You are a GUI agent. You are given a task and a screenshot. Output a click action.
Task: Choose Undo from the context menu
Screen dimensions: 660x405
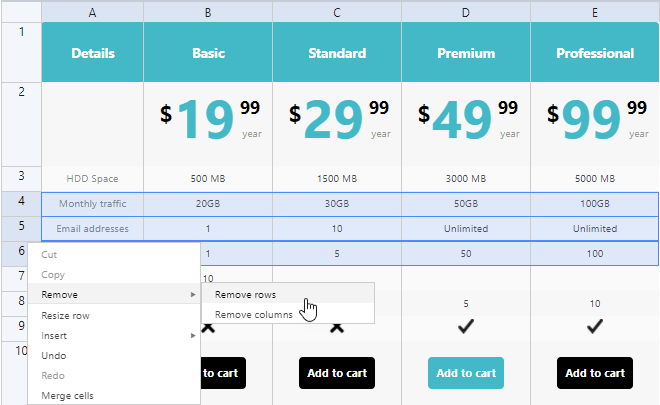tap(54, 356)
